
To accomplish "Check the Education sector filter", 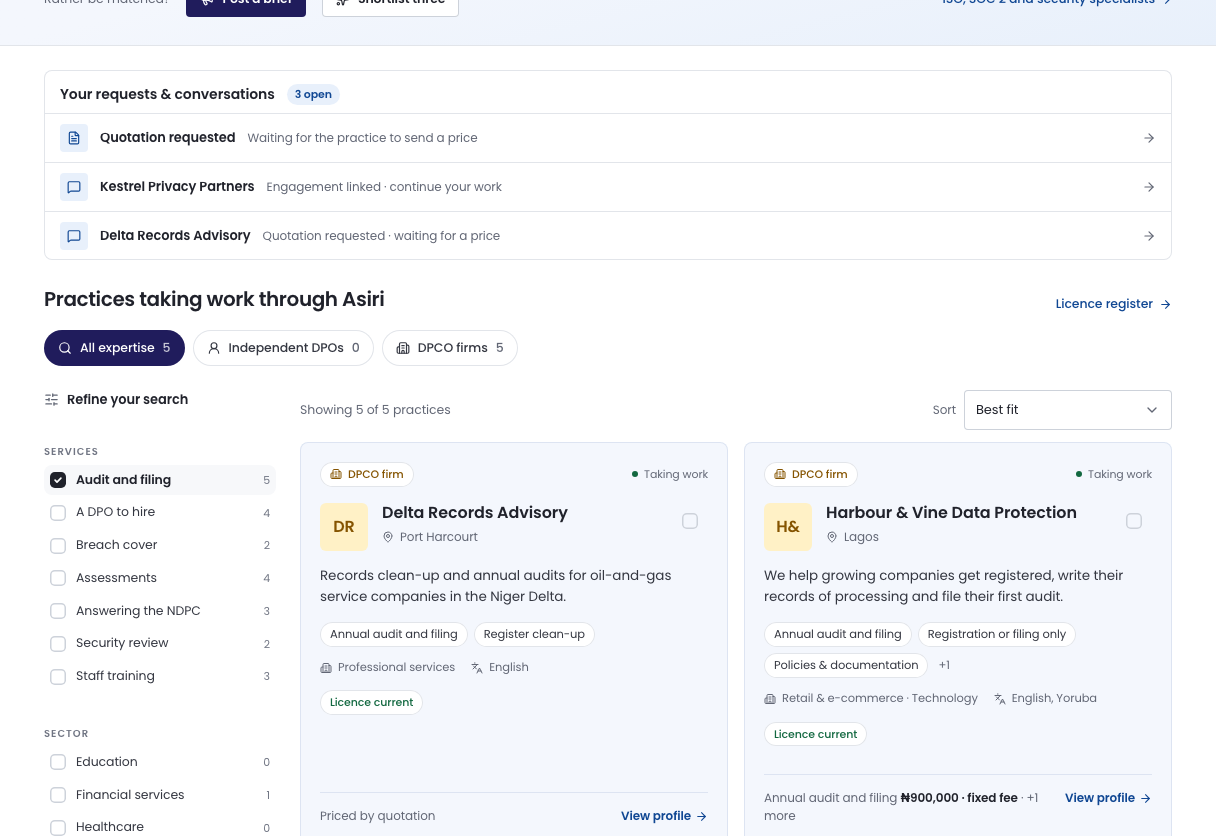I will [x=58, y=762].
